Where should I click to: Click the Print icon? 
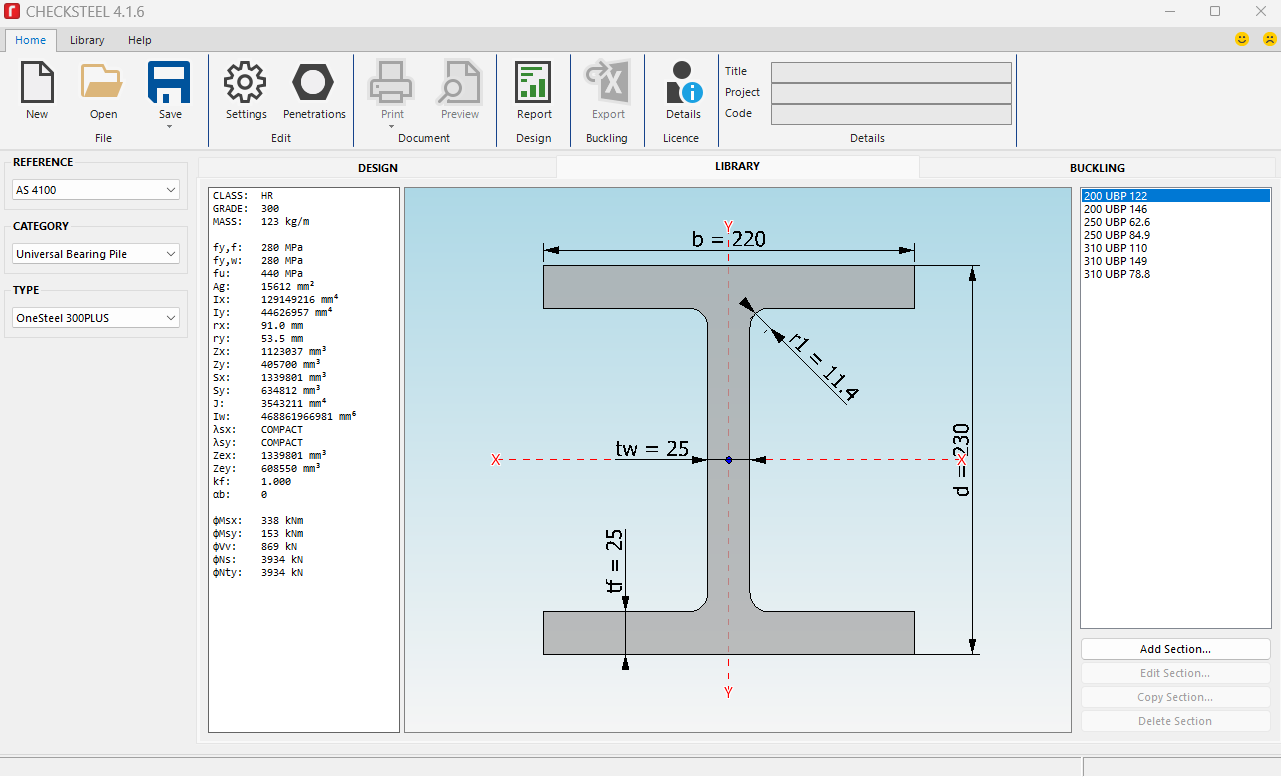[x=391, y=83]
